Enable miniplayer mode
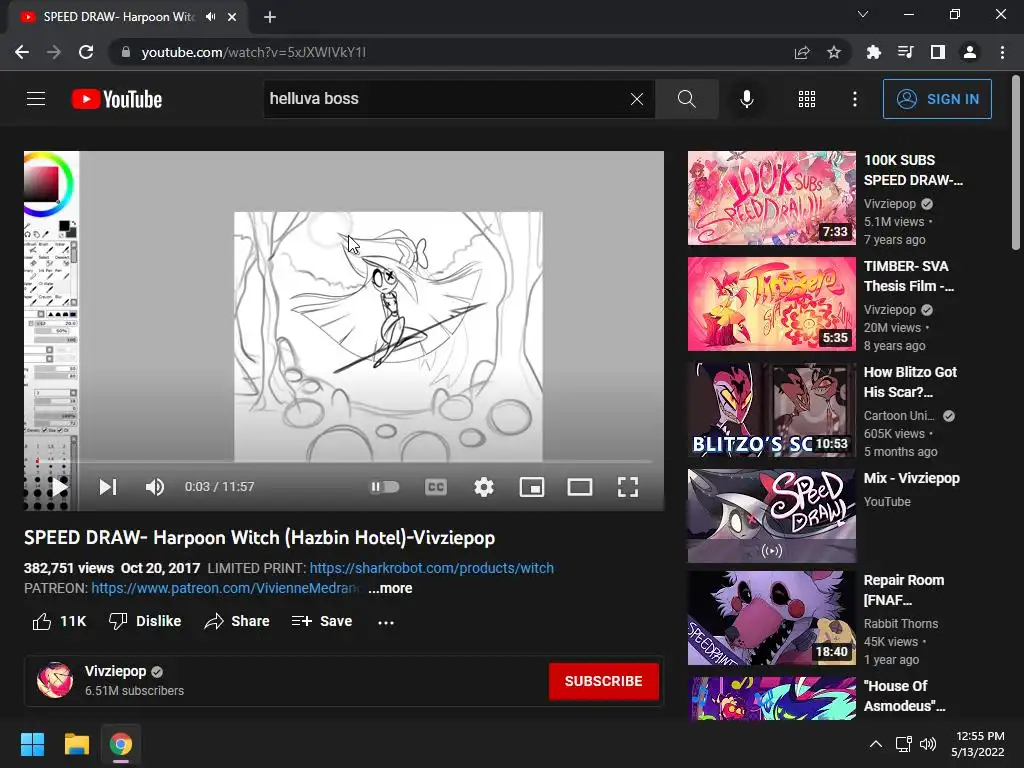Image resolution: width=1024 pixels, height=768 pixels. point(532,487)
